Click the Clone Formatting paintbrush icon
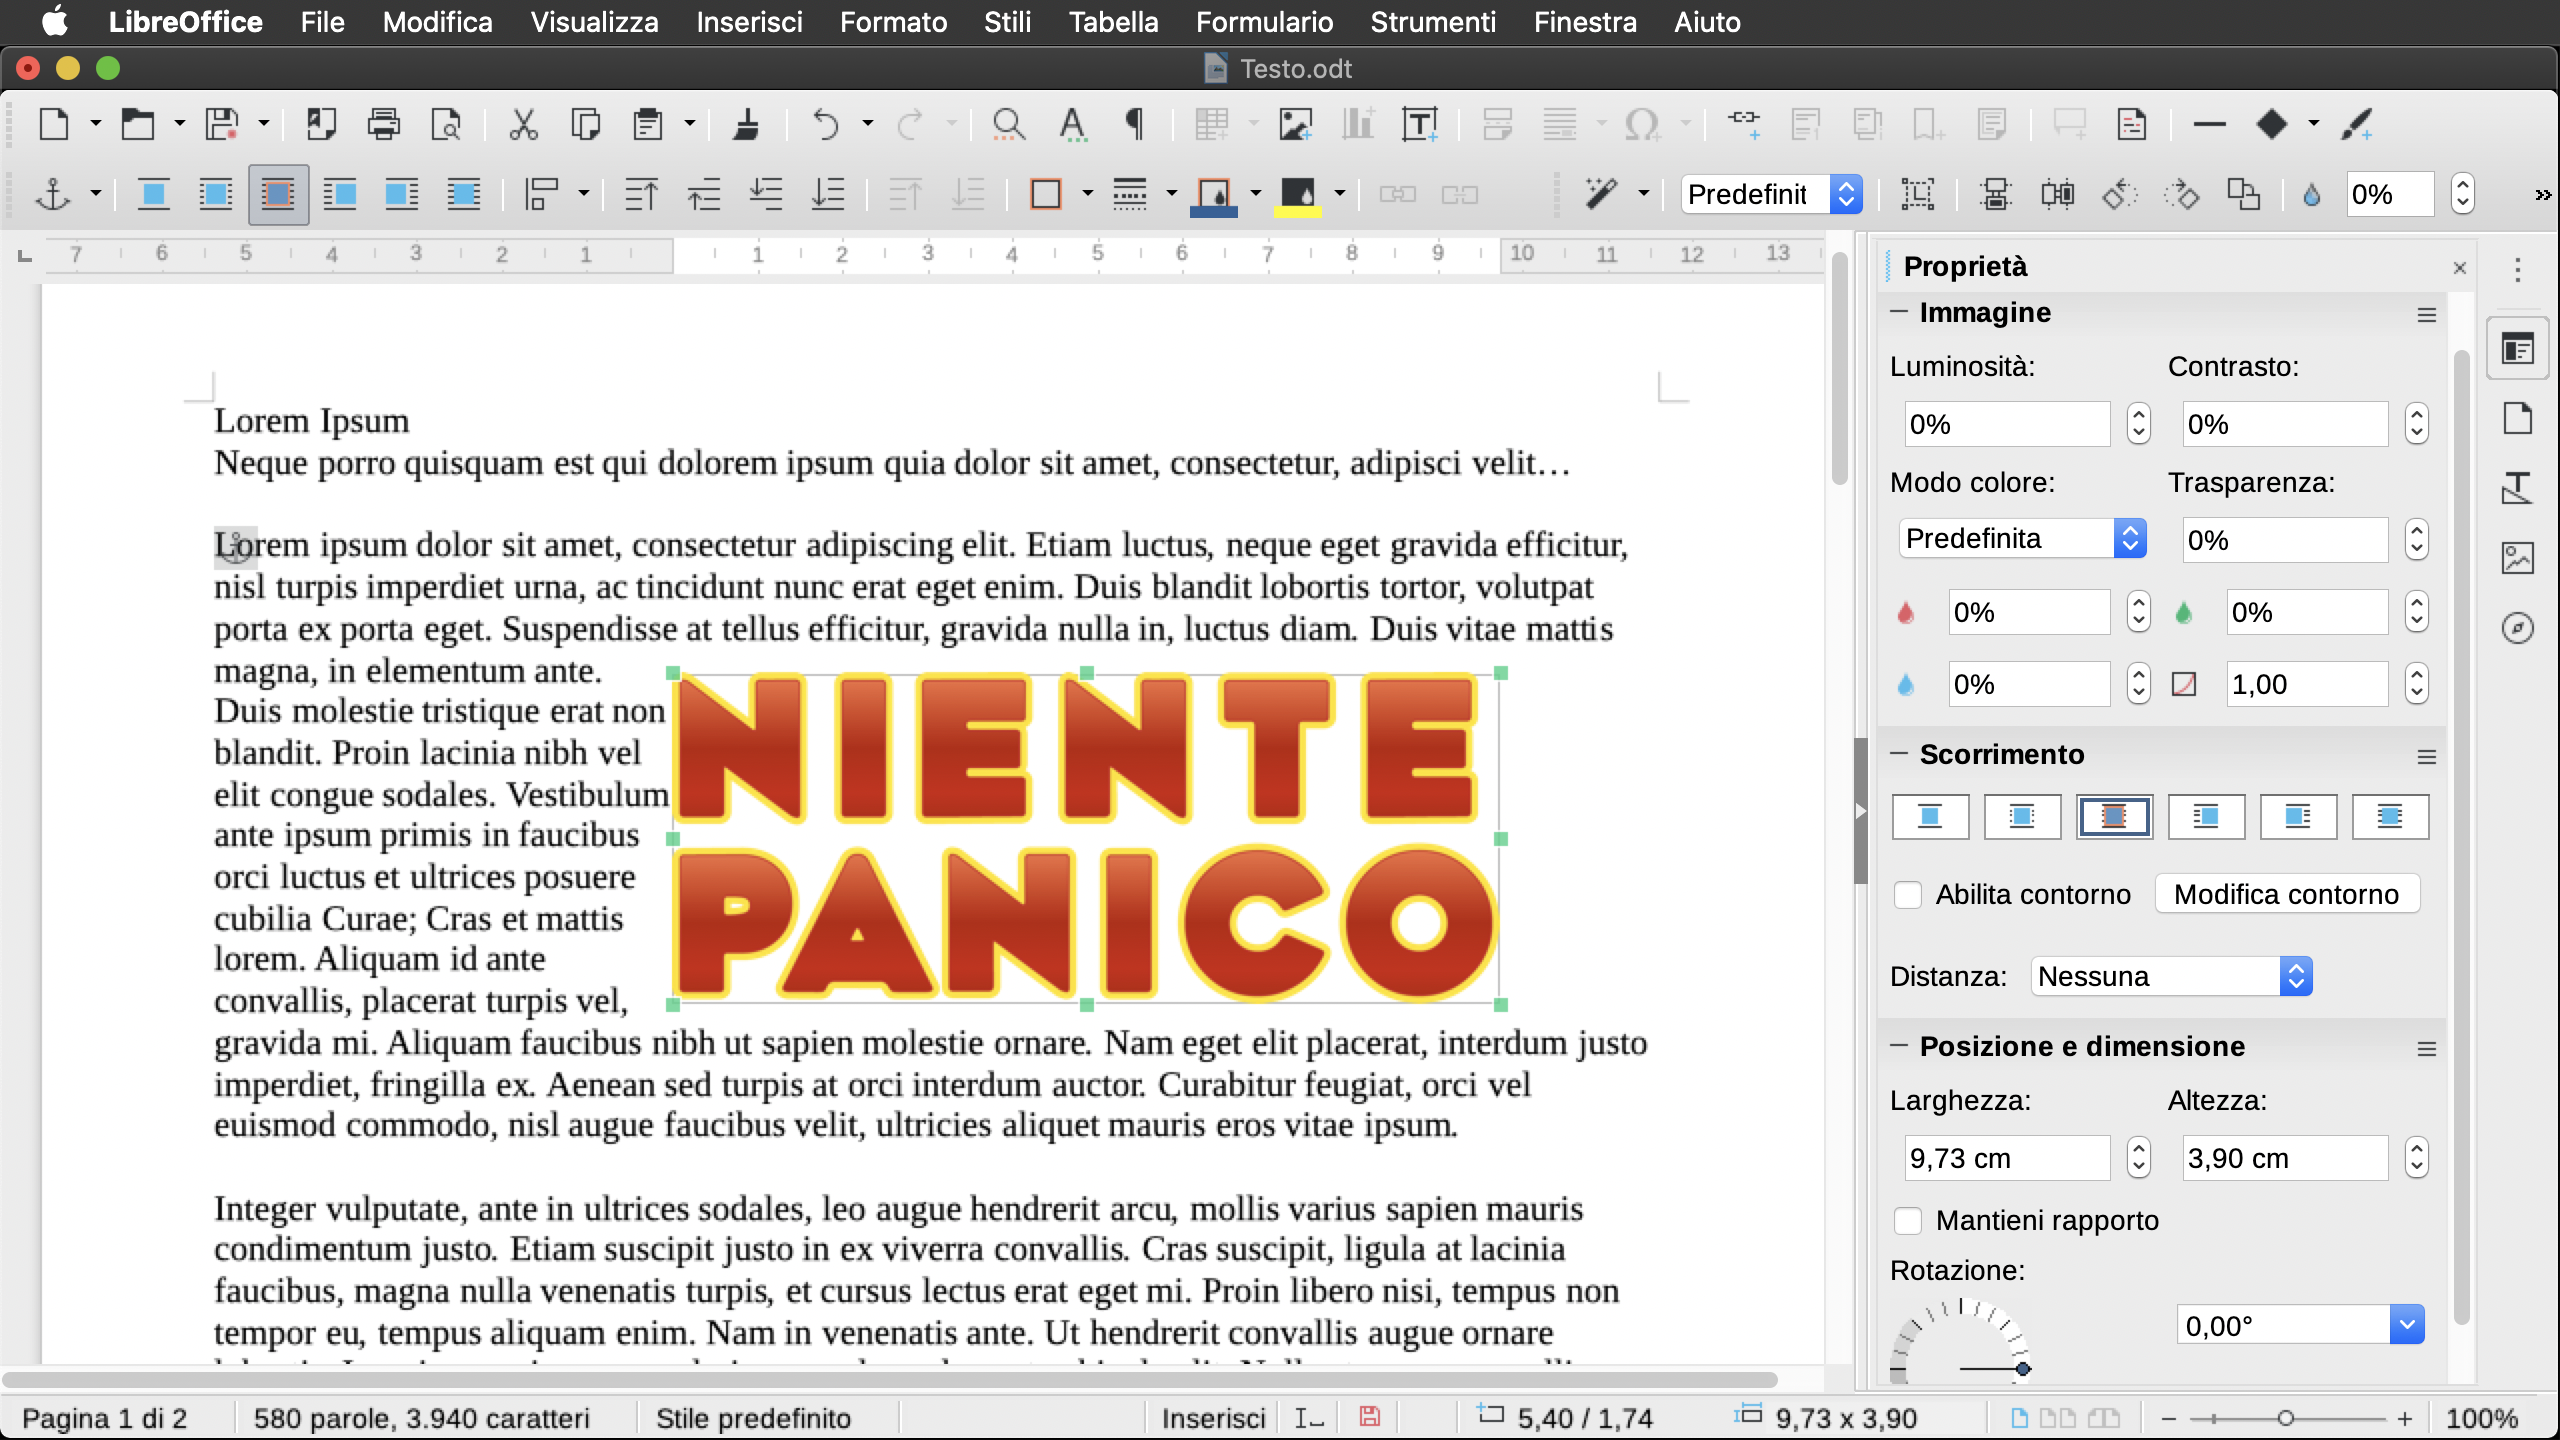Image resolution: width=2560 pixels, height=1440 pixels. click(x=746, y=124)
